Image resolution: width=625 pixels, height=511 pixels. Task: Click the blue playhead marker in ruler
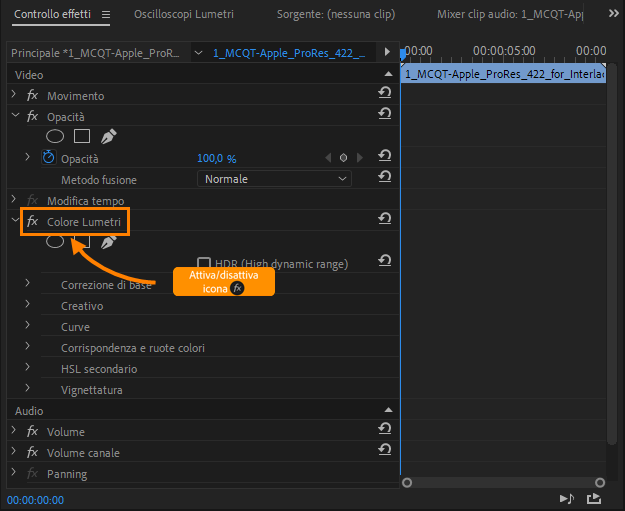tap(403, 54)
